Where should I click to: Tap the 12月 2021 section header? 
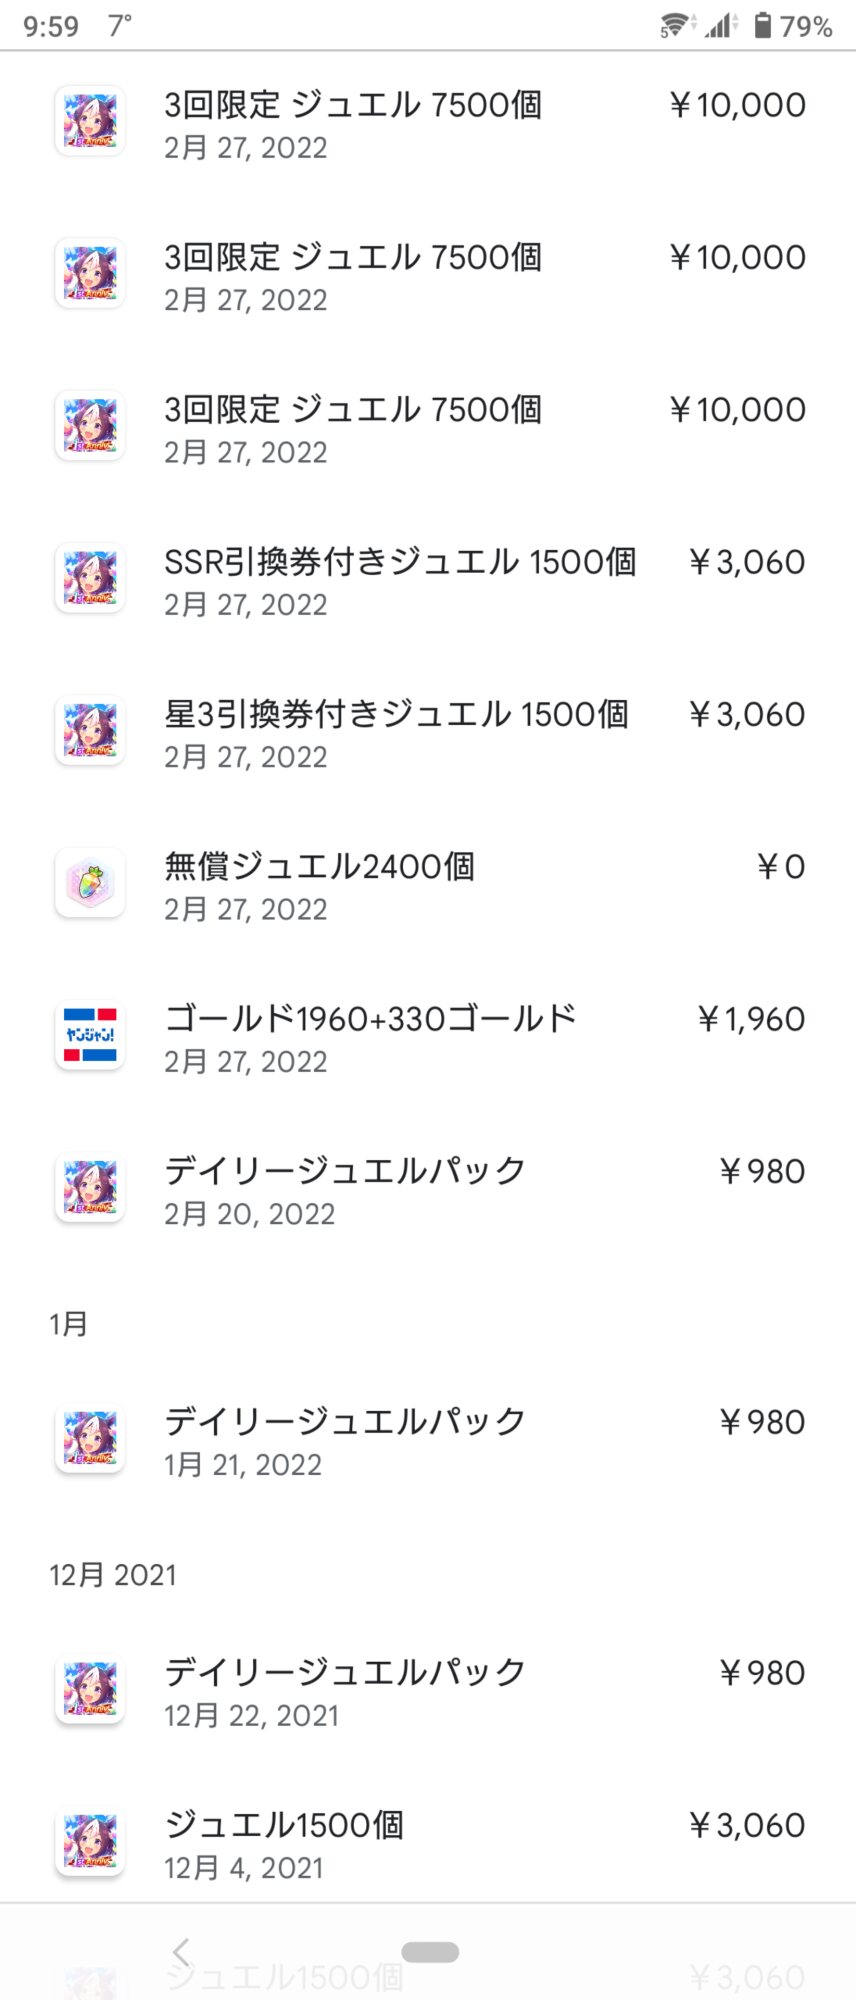point(113,1575)
